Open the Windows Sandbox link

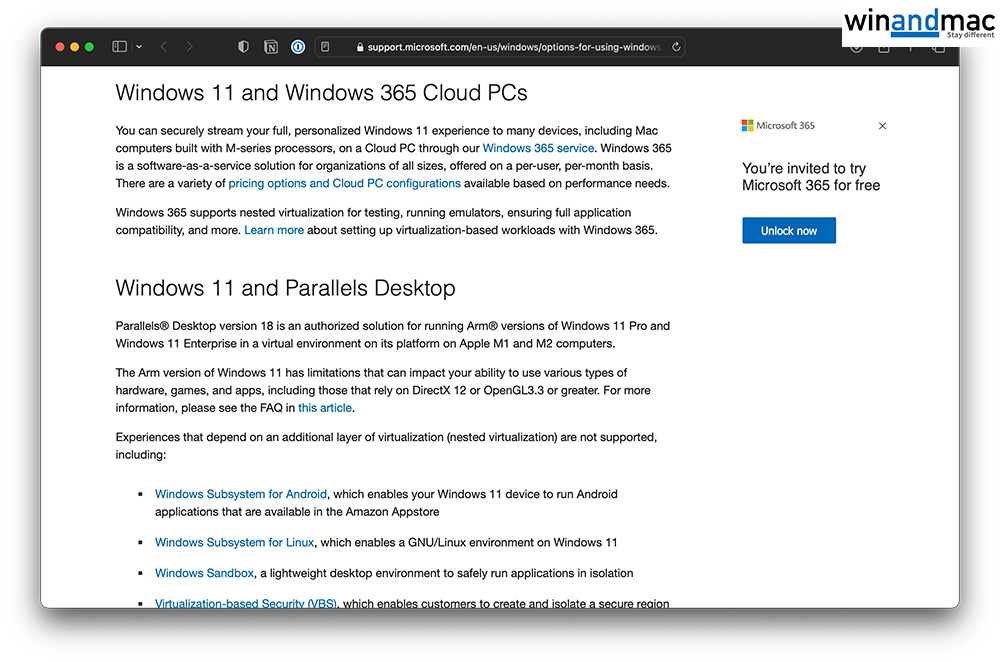point(205,573)
